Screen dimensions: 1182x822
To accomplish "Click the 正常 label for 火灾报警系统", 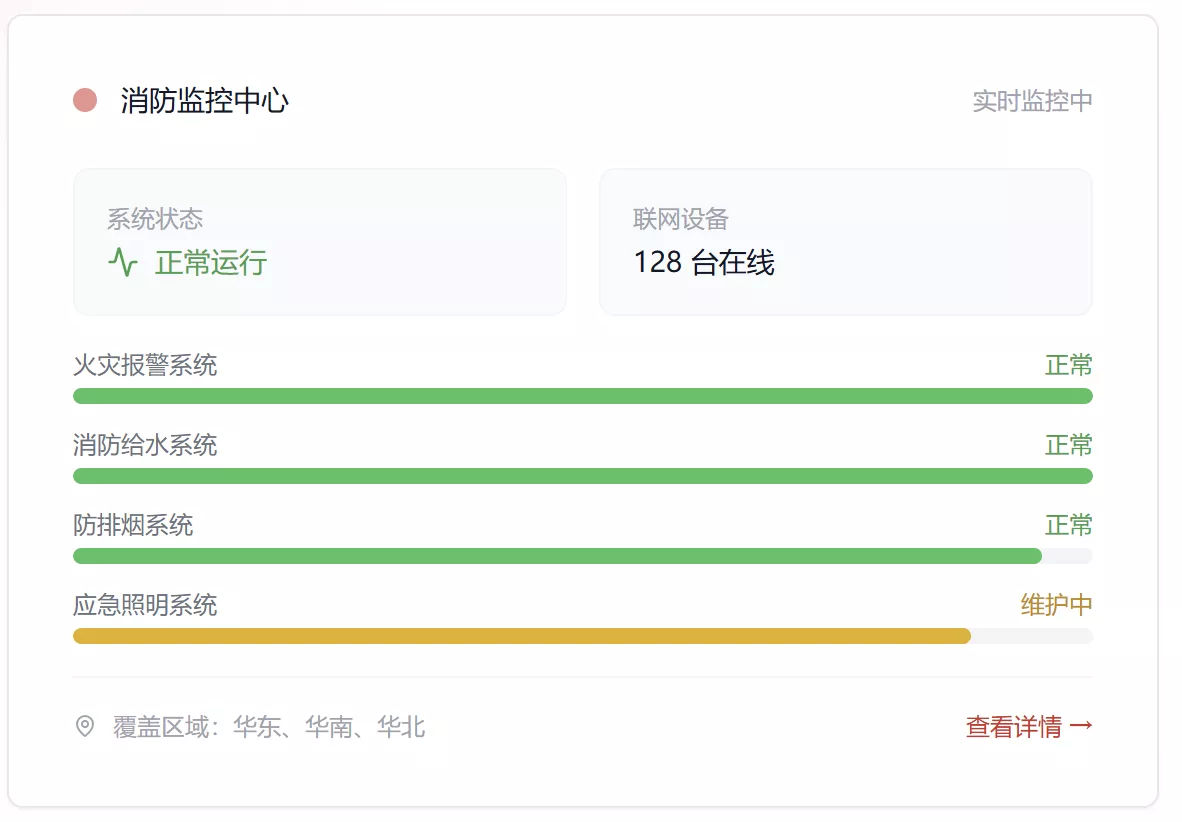I will click(x=1068, y=365).
